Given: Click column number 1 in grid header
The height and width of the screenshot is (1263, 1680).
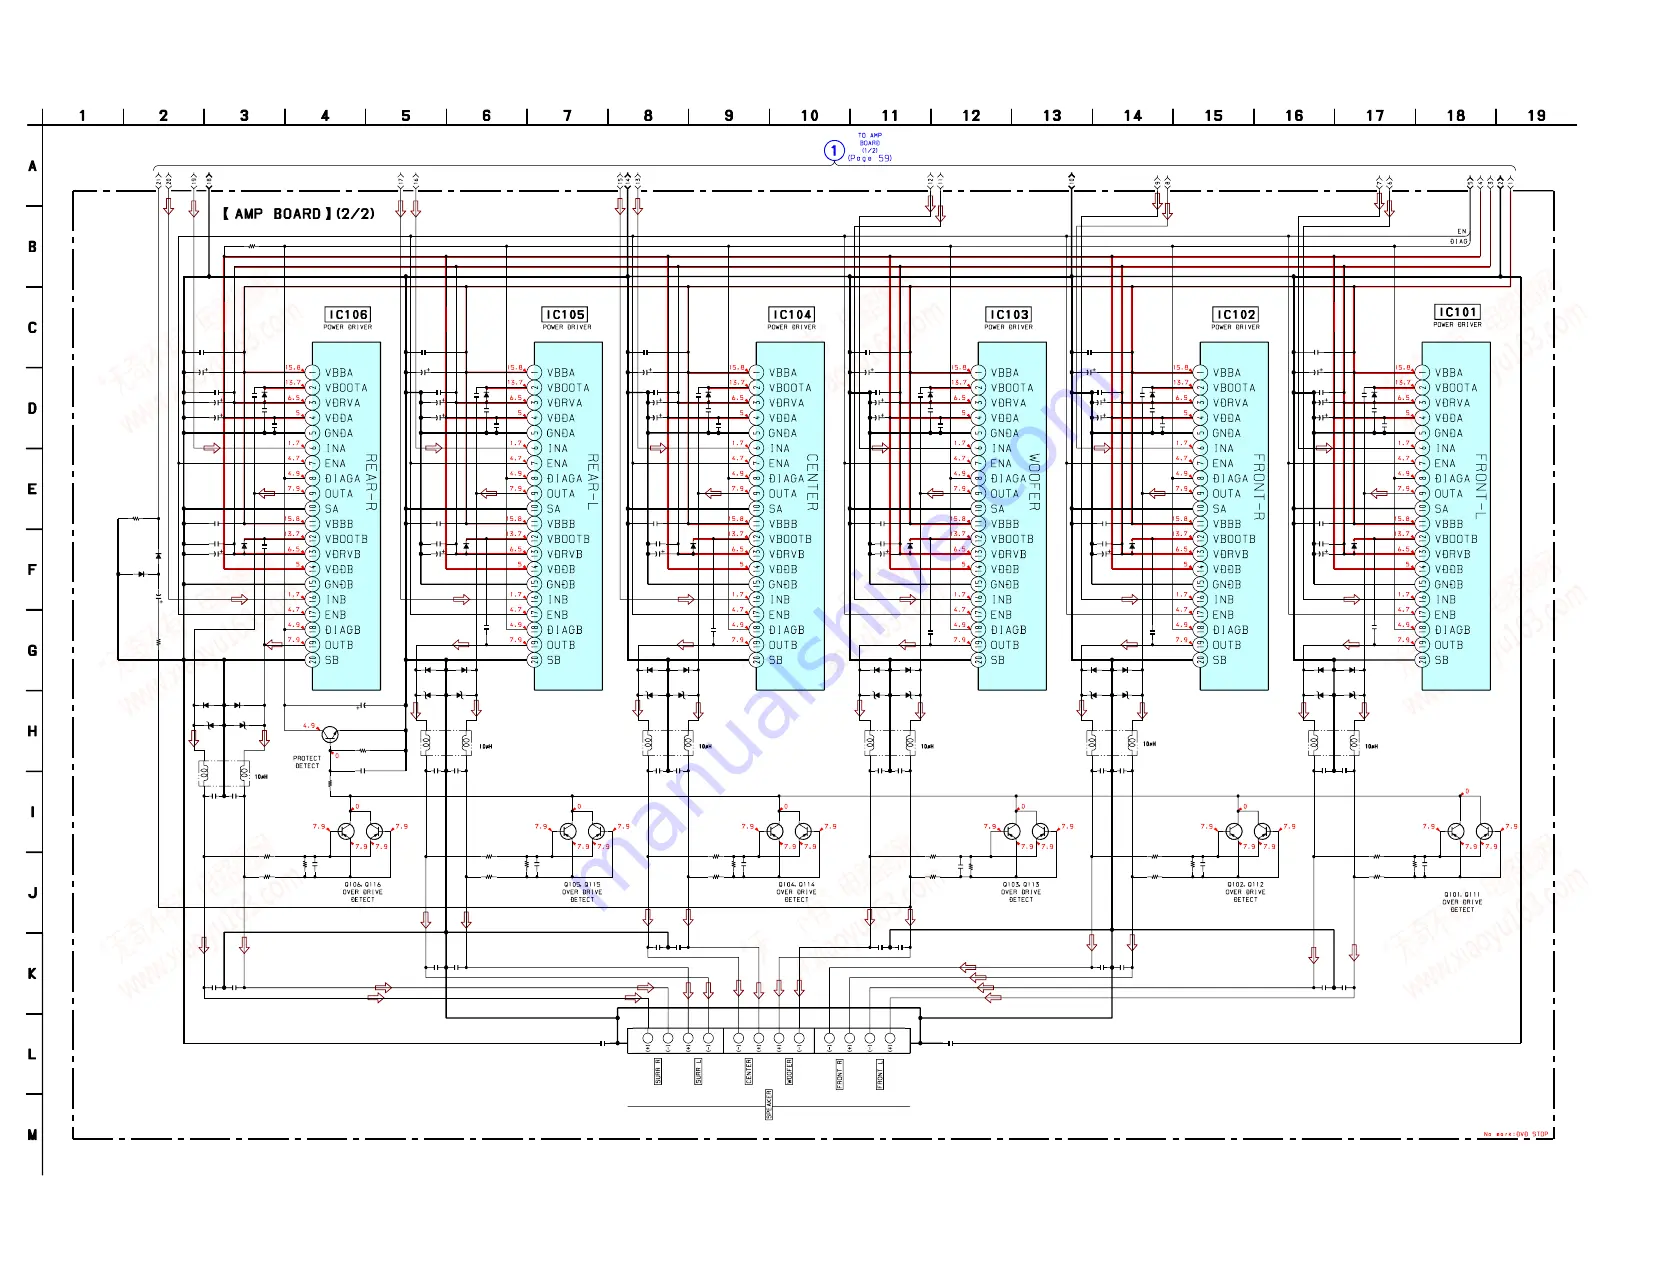Looking at the screenshot, I should pos(83,116).
